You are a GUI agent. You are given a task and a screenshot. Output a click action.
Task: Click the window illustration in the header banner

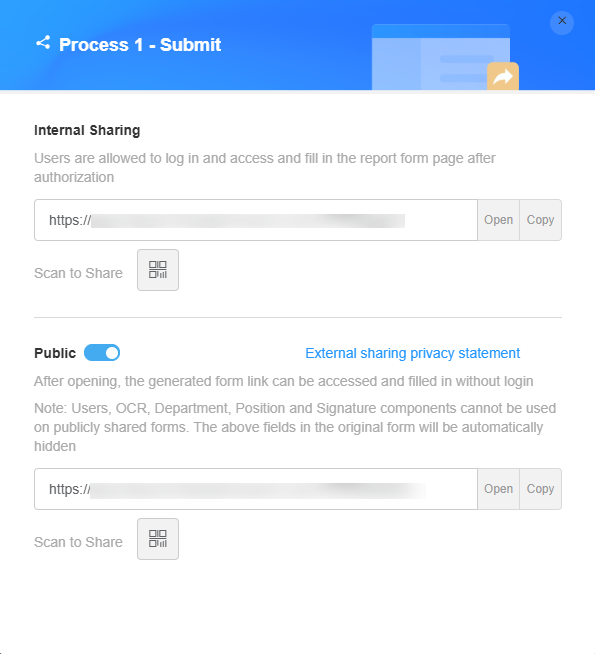pos(441,57)
